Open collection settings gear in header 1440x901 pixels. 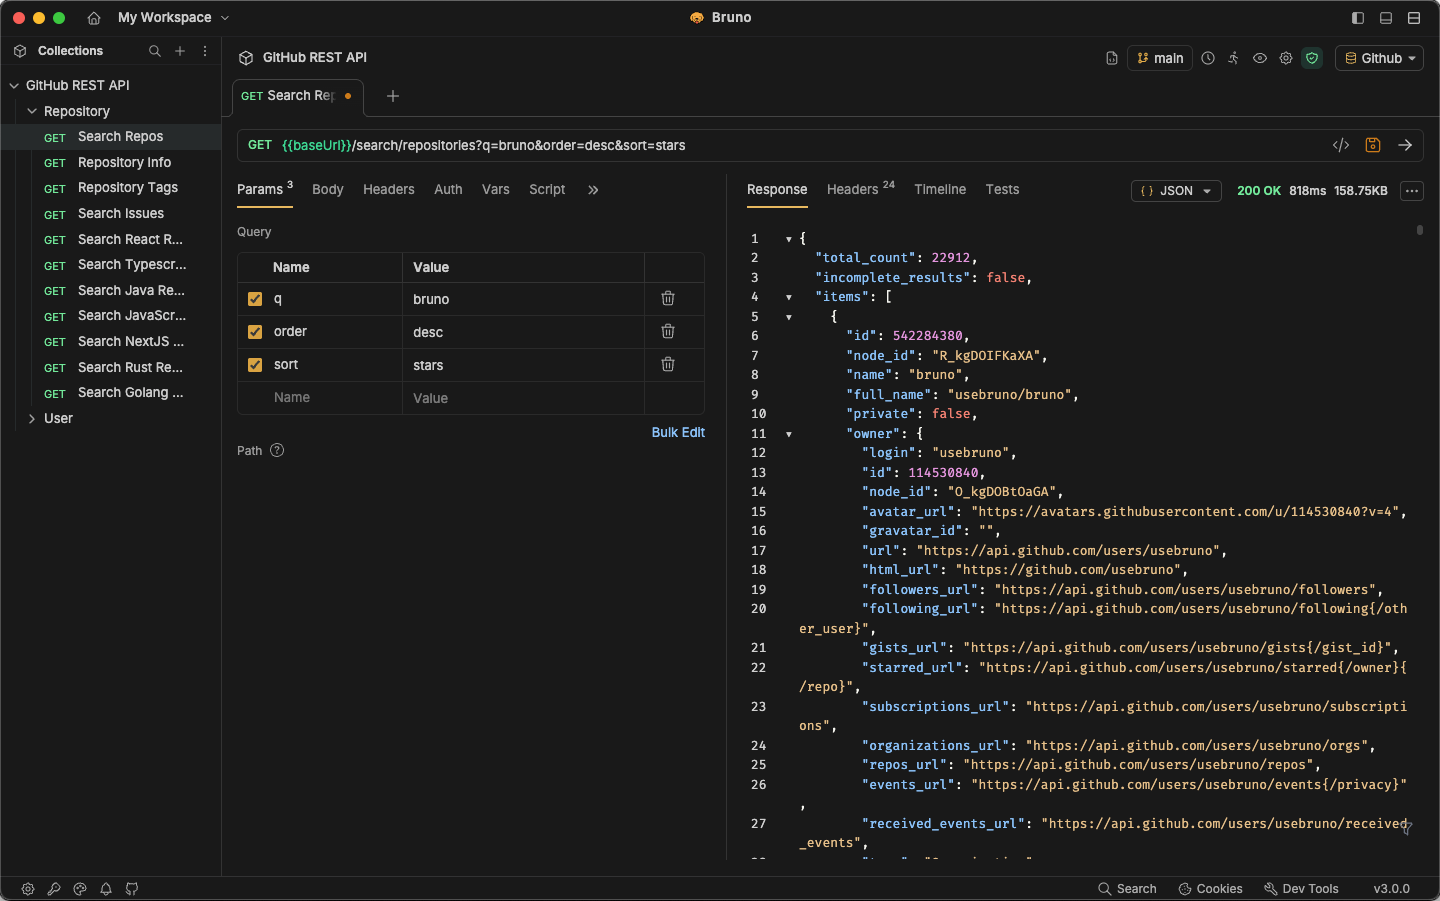pos(1286,58)
